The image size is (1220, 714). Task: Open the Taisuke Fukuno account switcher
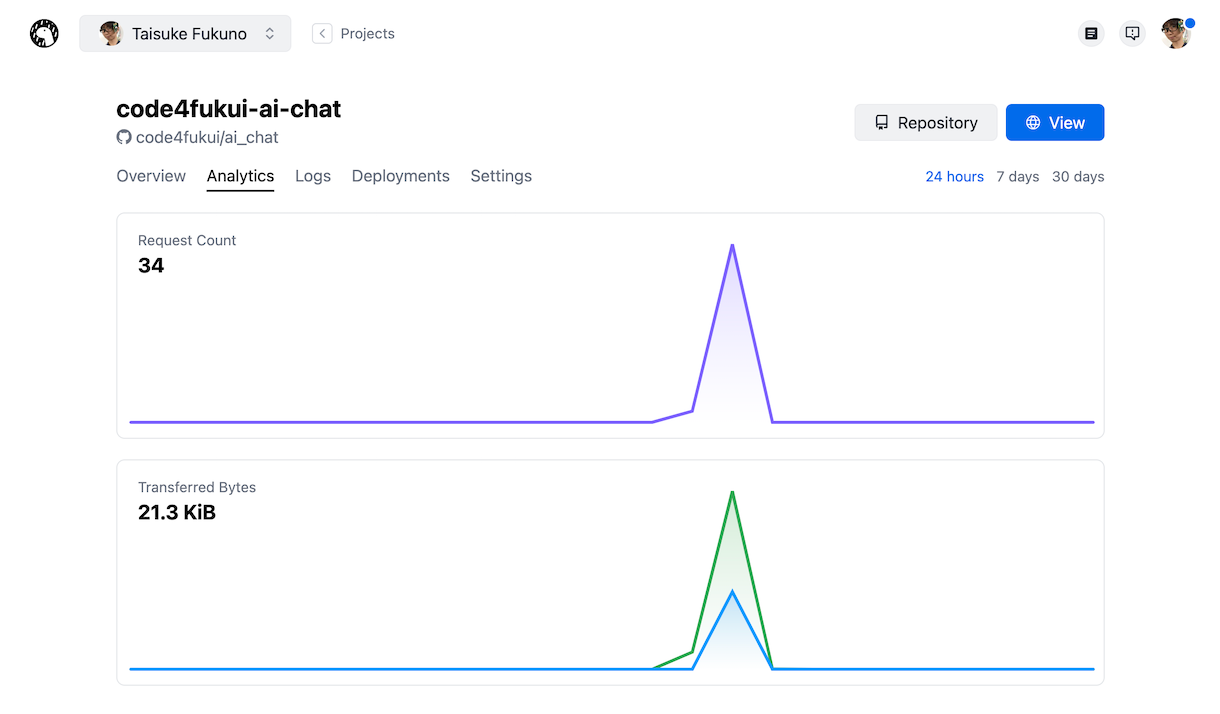[x=185, y=33]
